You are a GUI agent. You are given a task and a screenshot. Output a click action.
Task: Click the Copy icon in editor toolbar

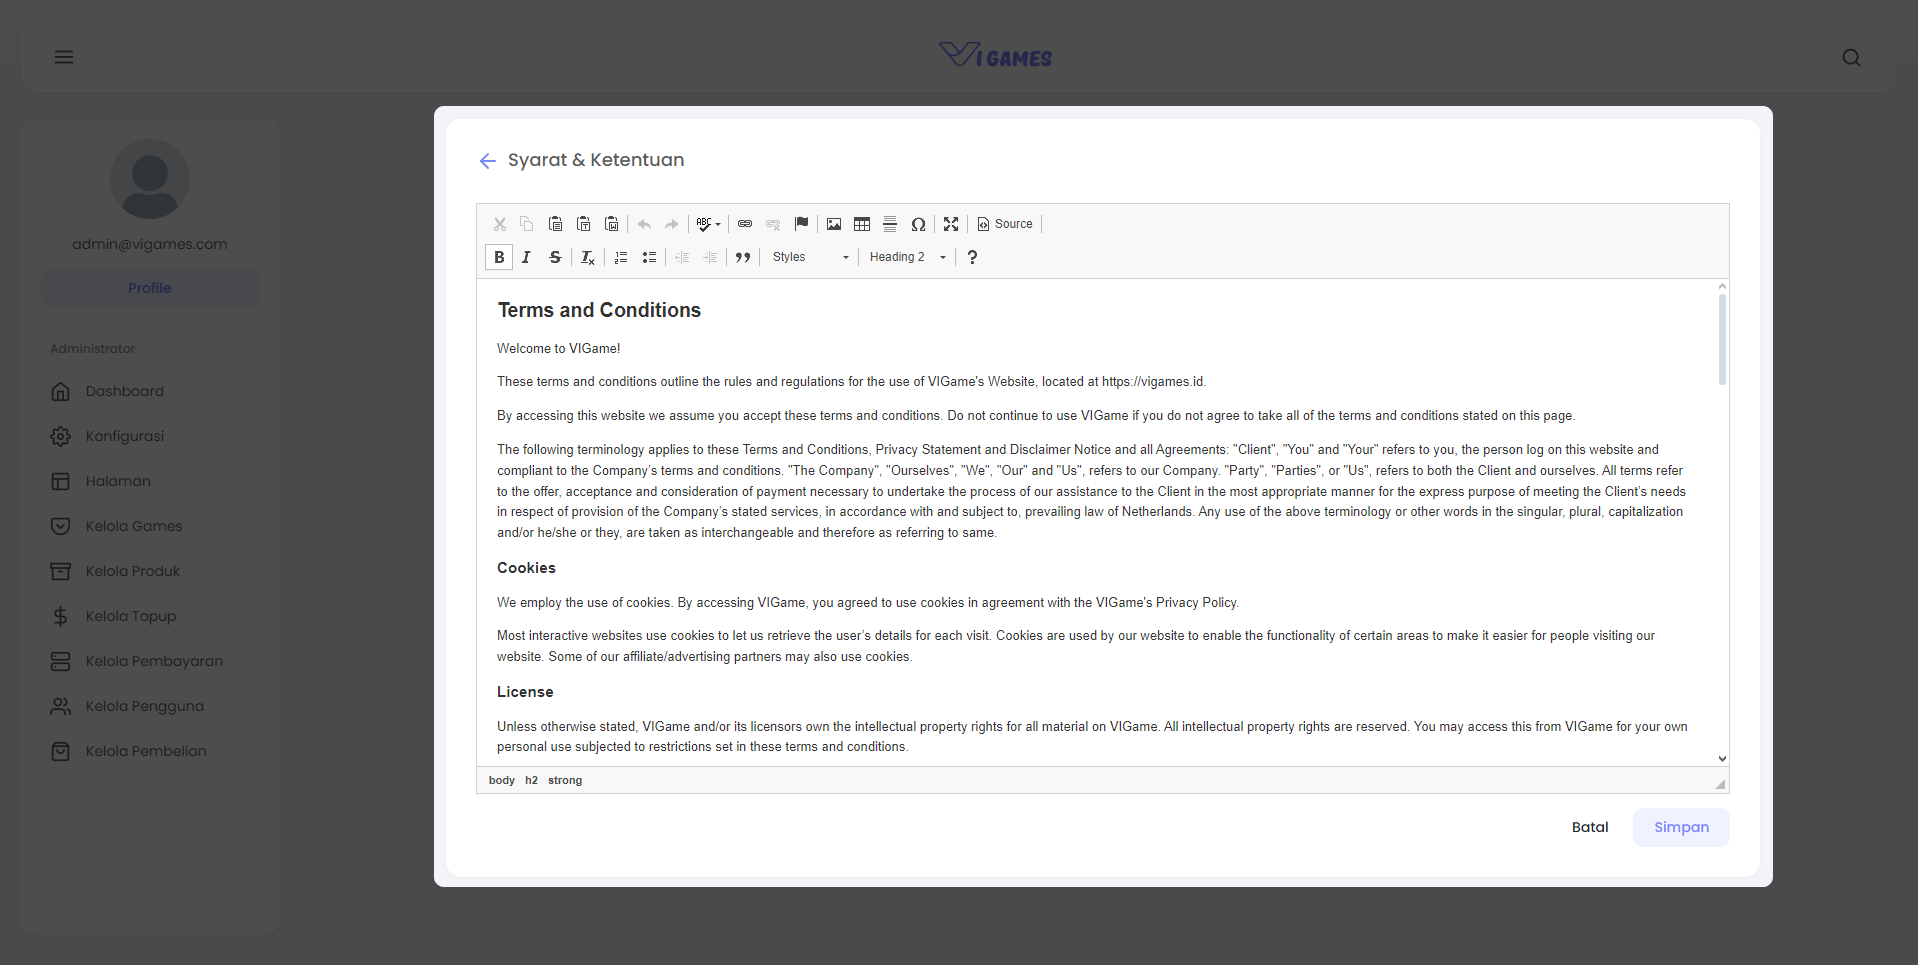point(527,224)
